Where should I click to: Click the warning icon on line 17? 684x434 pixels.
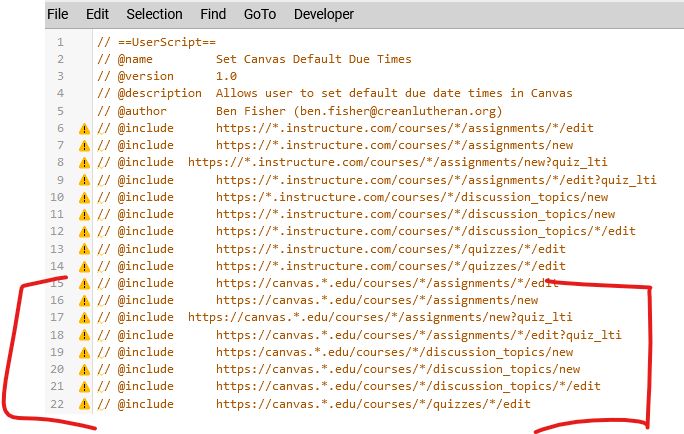(x=84, y=318)
